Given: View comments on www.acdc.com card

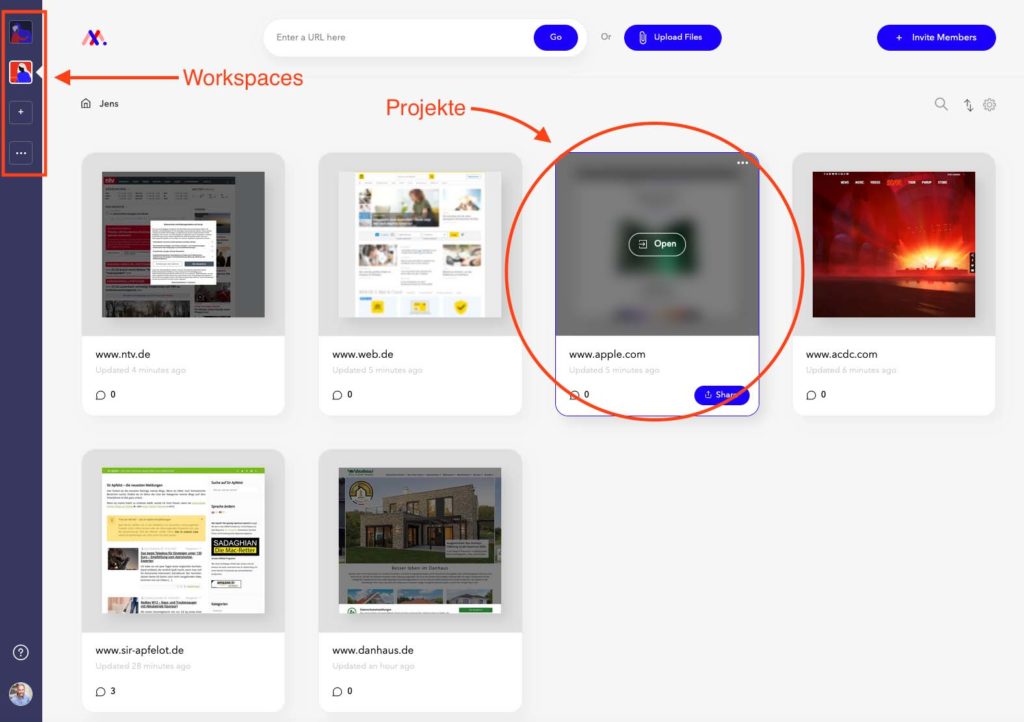Looking at the screenshot, I should coord(816,394).
